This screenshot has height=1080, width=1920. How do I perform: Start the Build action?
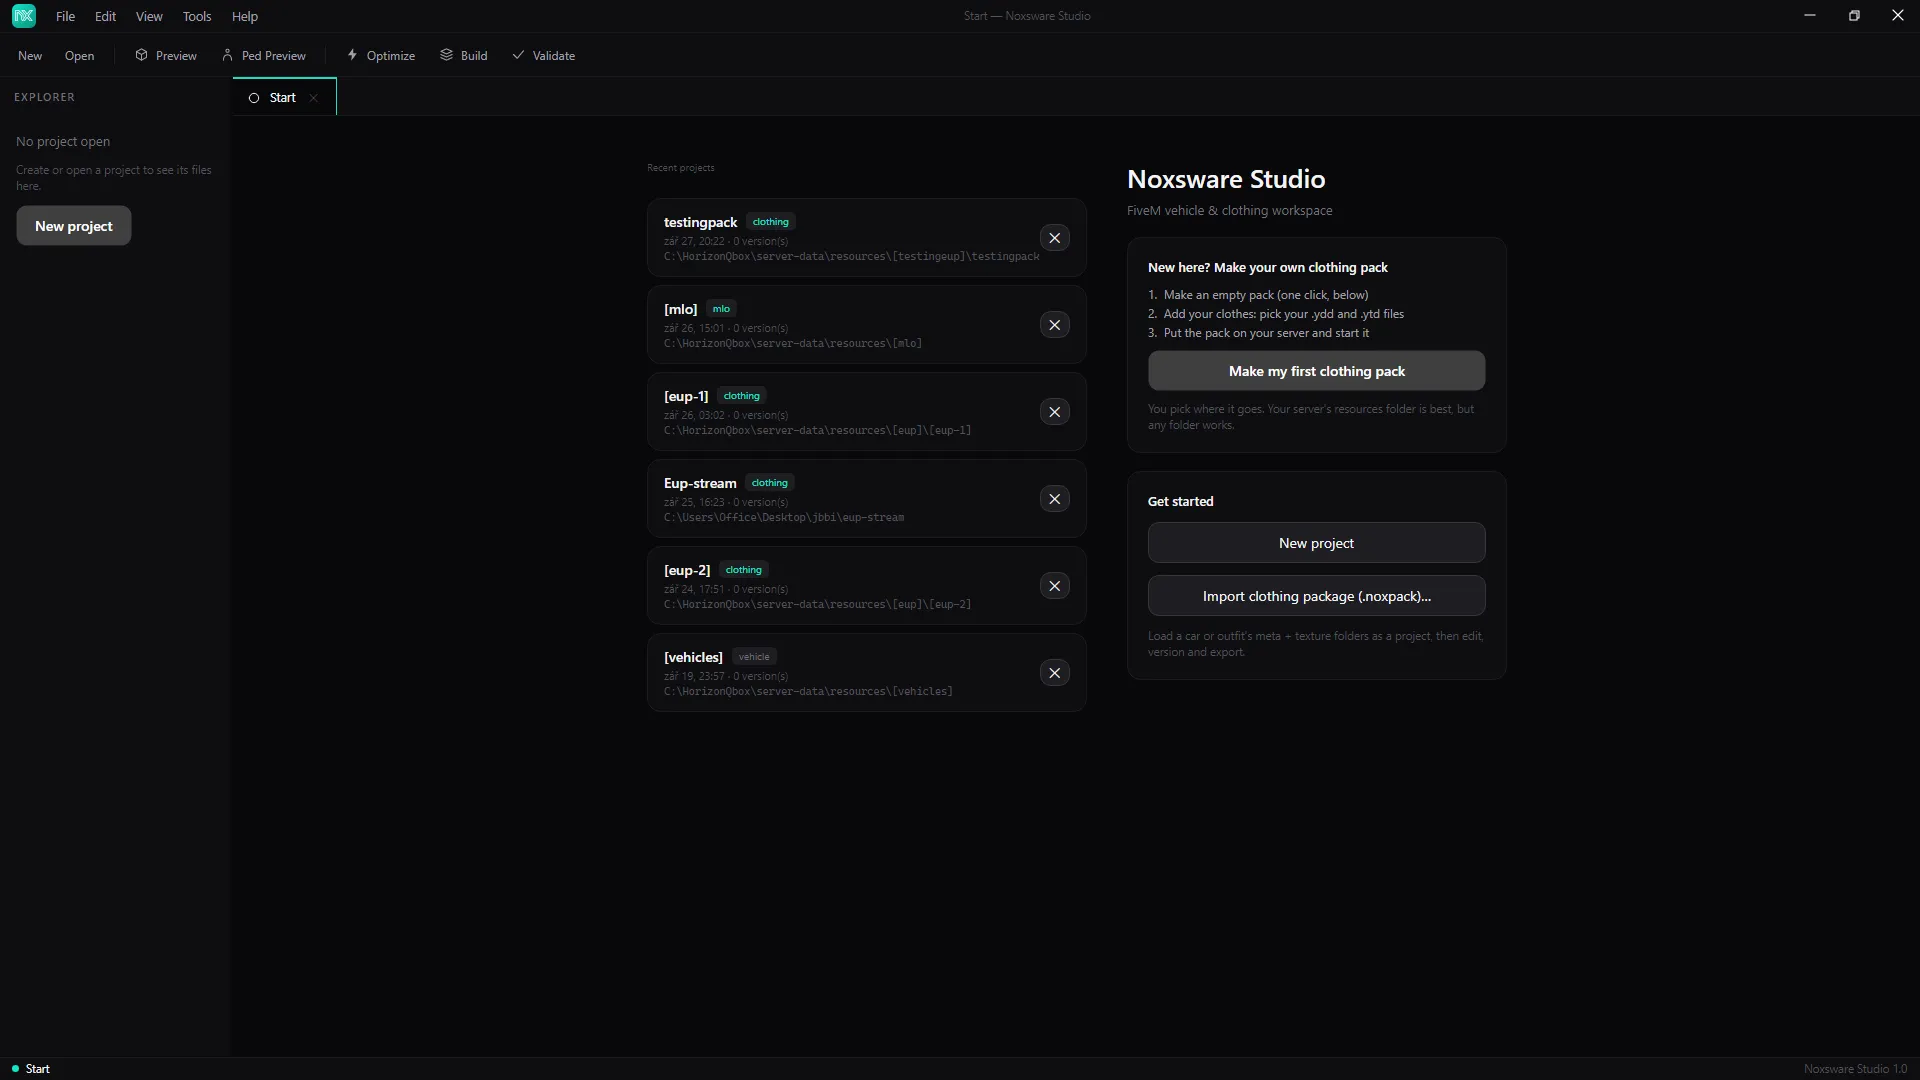464,56
